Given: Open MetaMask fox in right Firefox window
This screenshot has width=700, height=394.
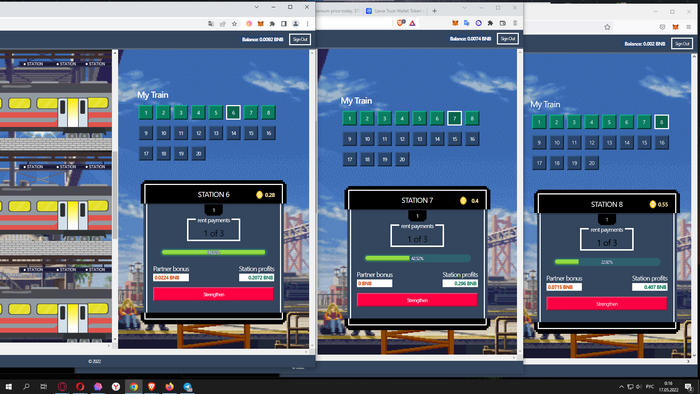Looking at the screenshot, I should coord(675,27).
